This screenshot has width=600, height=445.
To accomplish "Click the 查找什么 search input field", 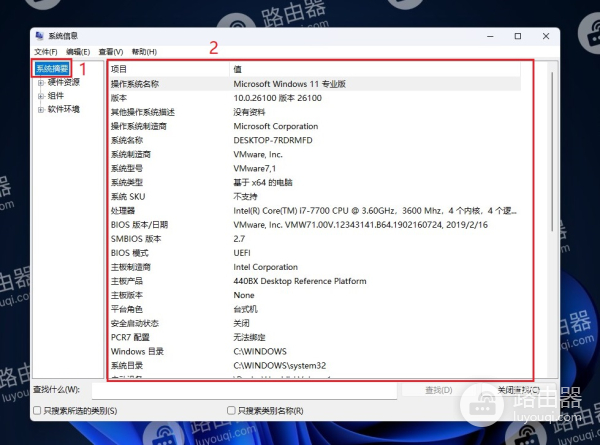I will point(244,390).
